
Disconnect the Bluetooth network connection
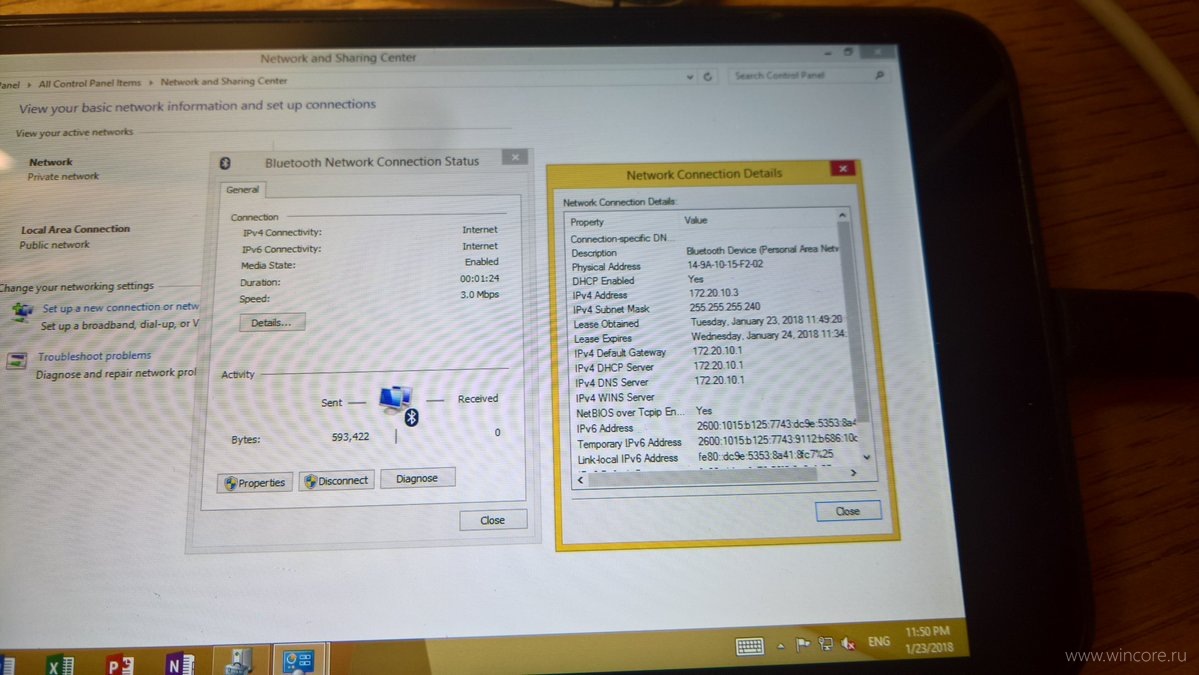(x=336, y=480)
